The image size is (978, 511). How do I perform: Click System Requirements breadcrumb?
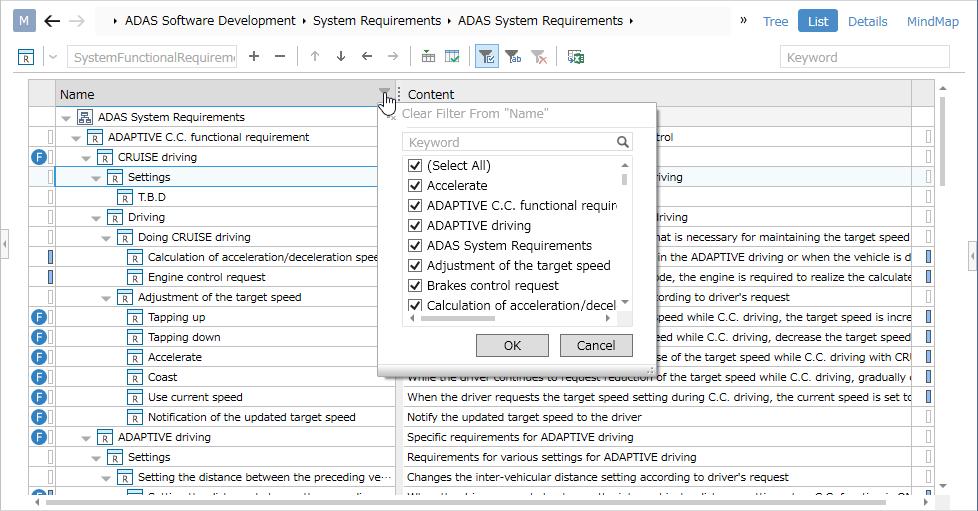click(377, 21)
